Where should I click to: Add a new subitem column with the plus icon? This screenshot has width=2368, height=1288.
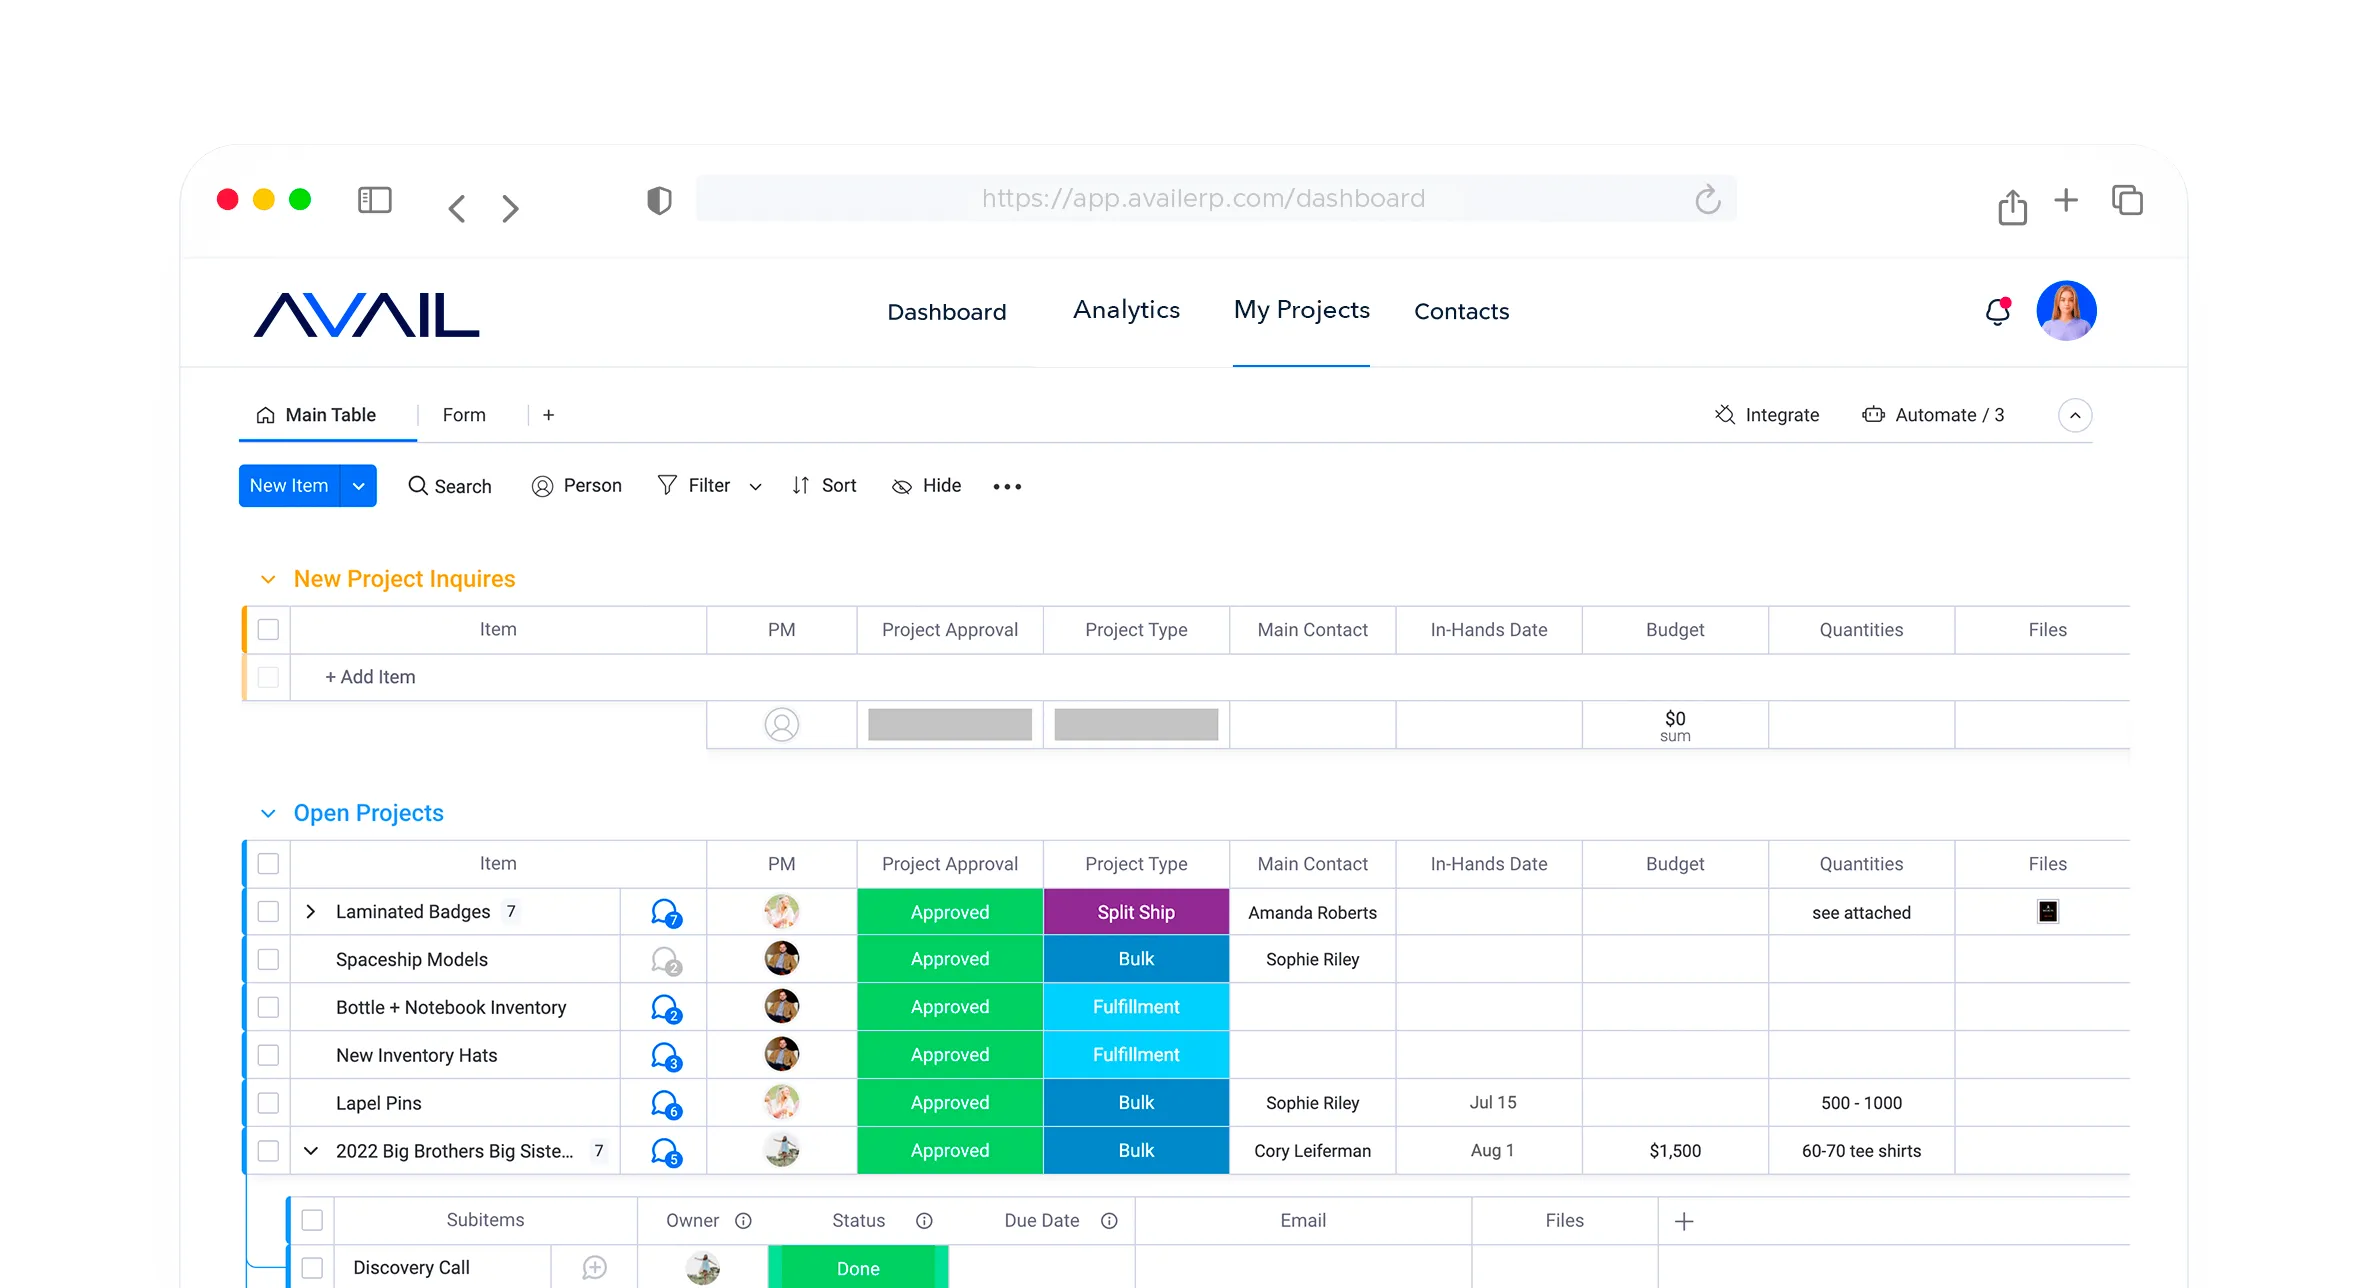(x=1684, y=1221)
